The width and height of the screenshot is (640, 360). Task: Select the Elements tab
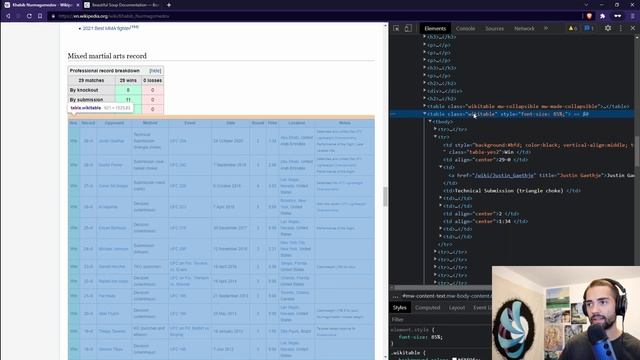(435, 29)
